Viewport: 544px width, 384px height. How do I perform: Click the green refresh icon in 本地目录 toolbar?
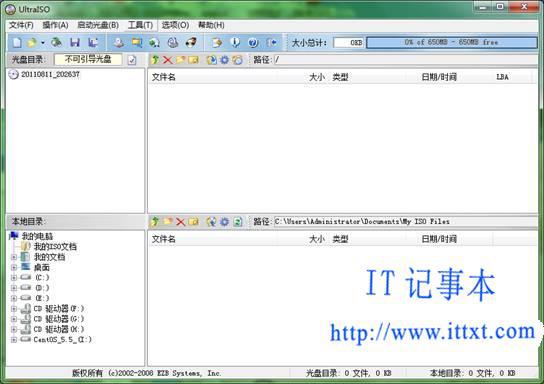[237, 221]
